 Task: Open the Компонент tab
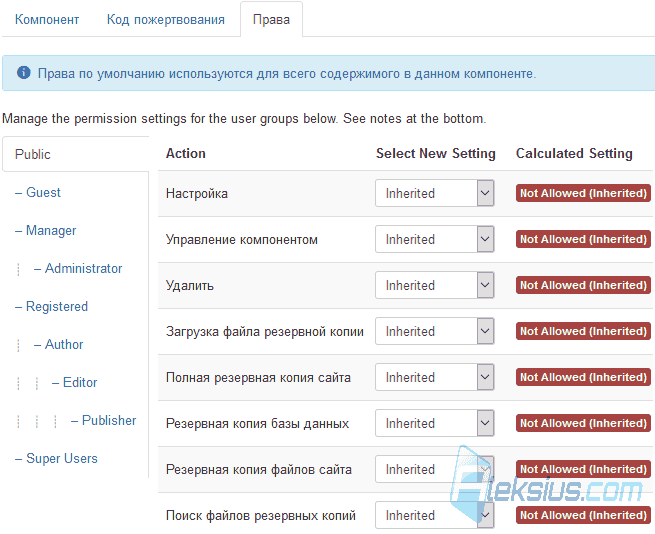click(47, 19)
